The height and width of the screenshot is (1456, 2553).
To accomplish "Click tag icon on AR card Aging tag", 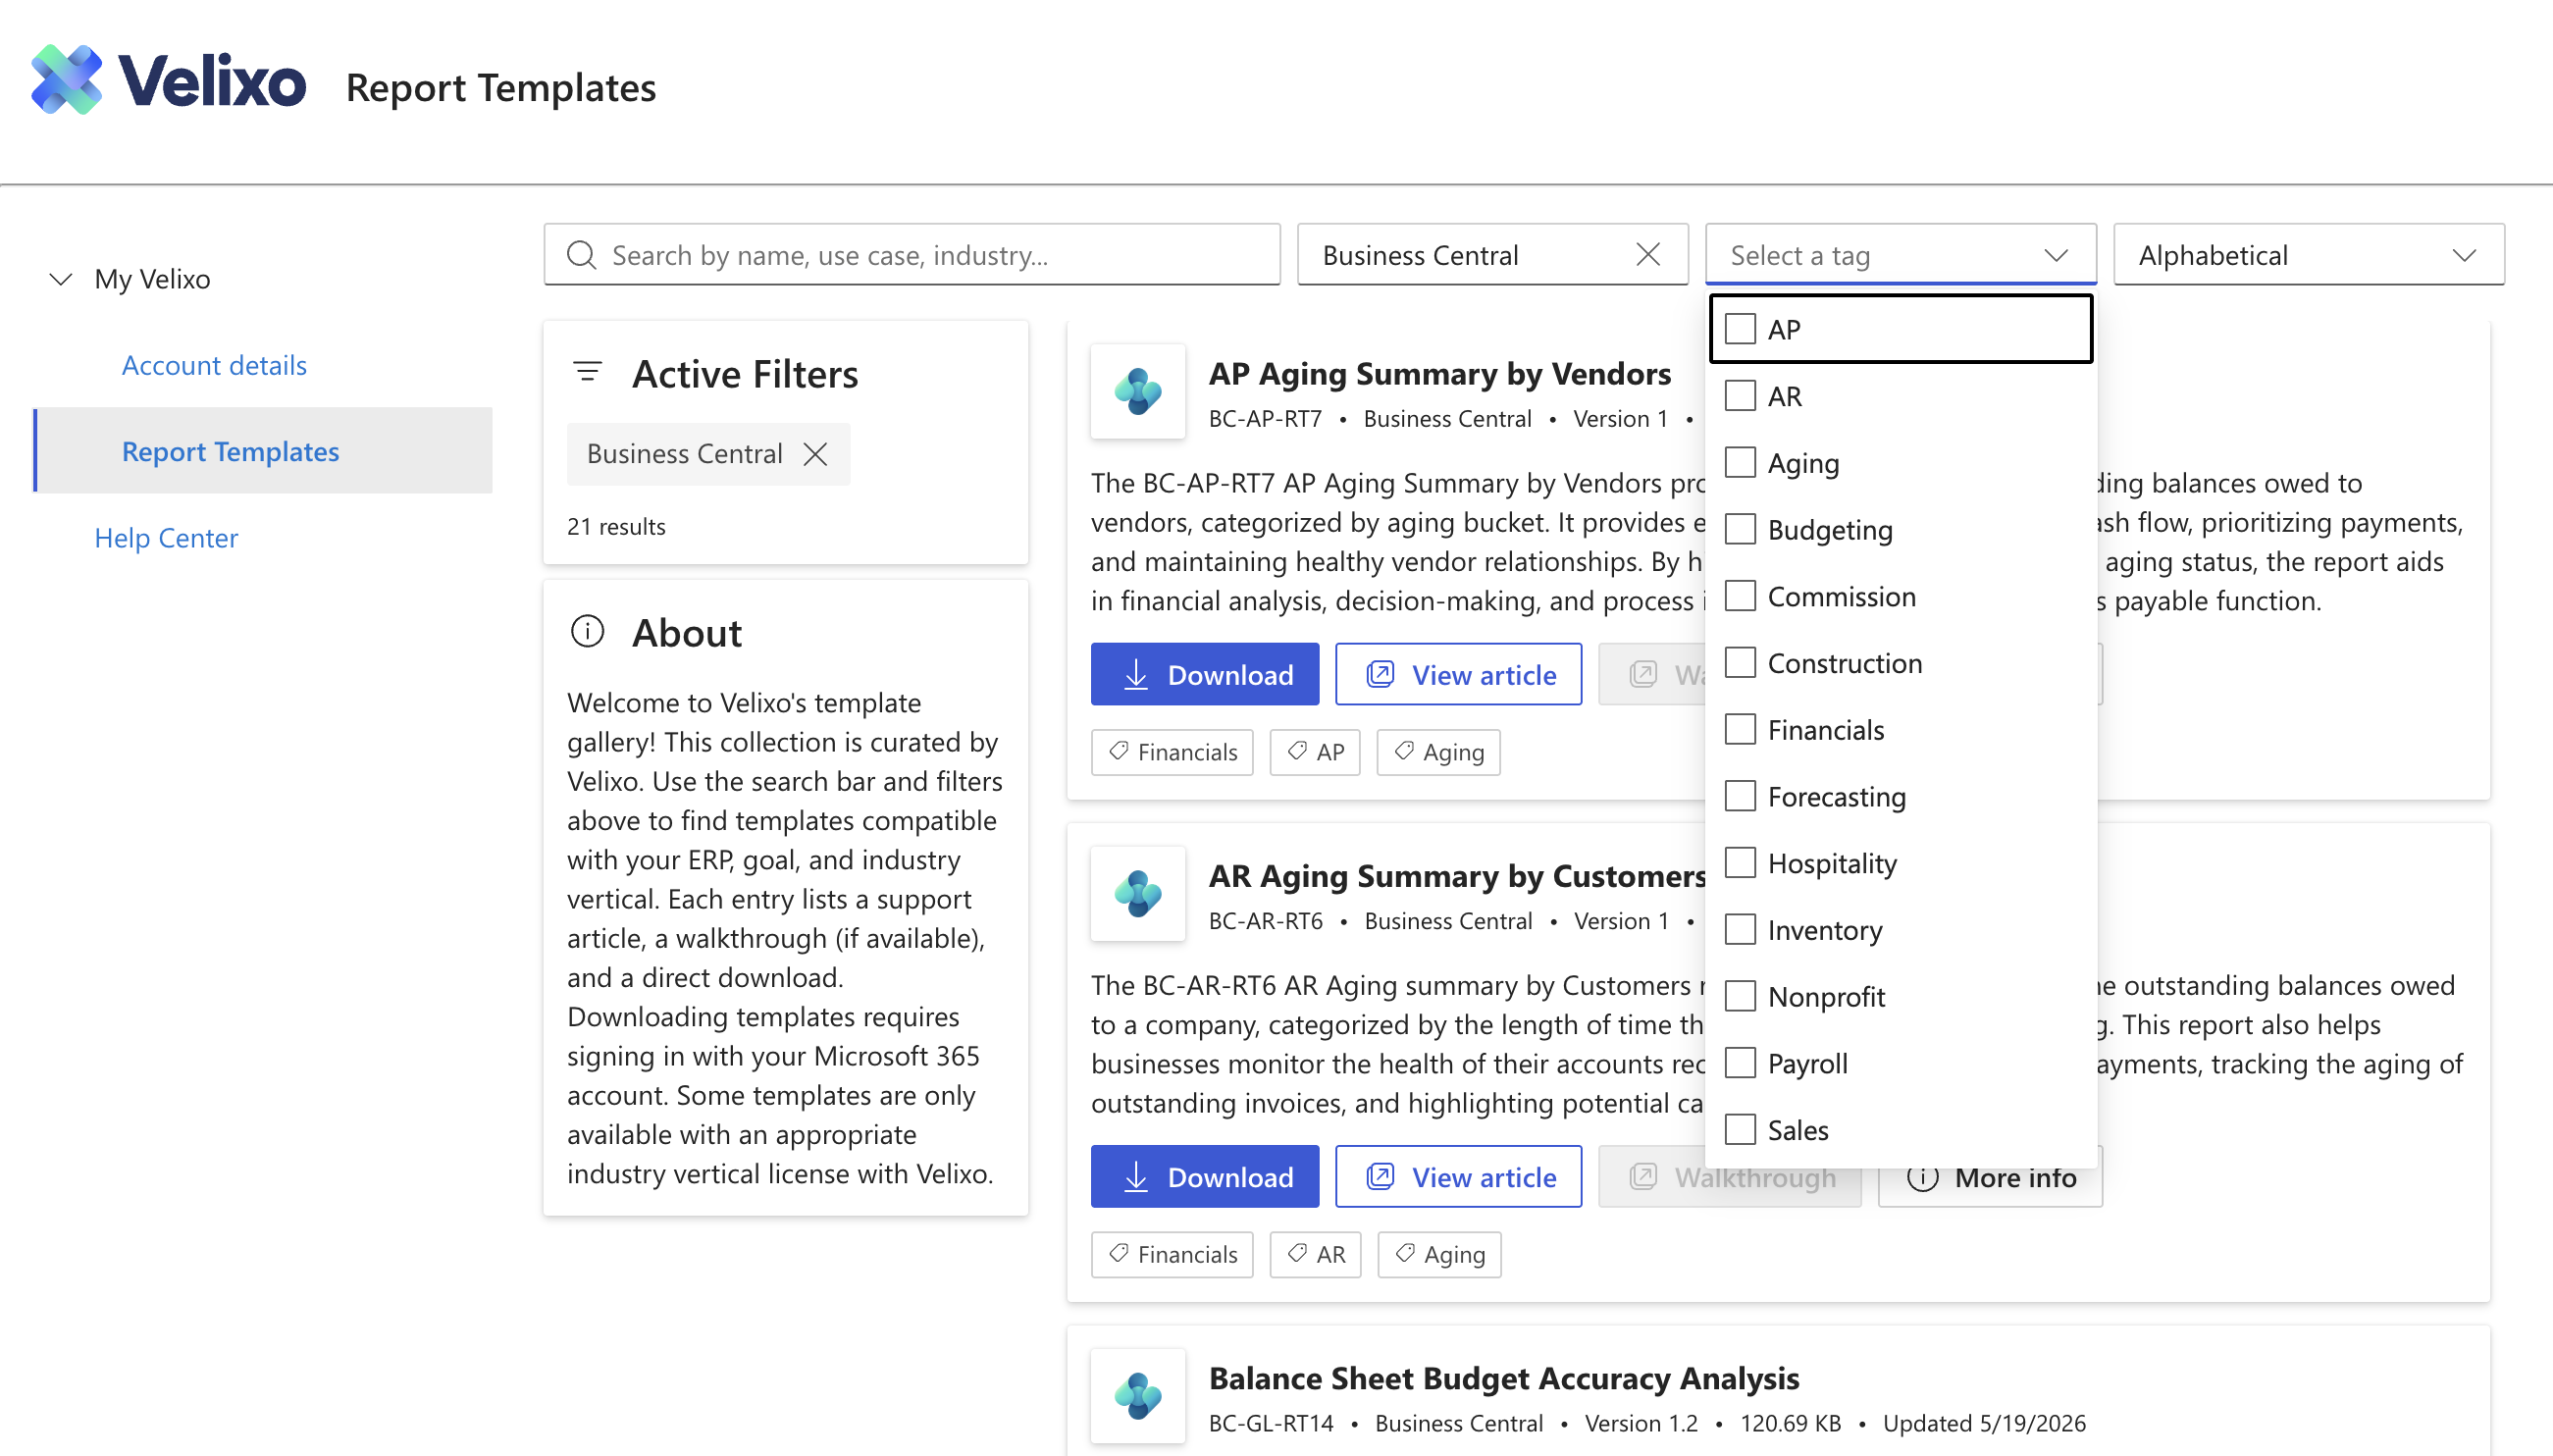I will (1405, 1253).
